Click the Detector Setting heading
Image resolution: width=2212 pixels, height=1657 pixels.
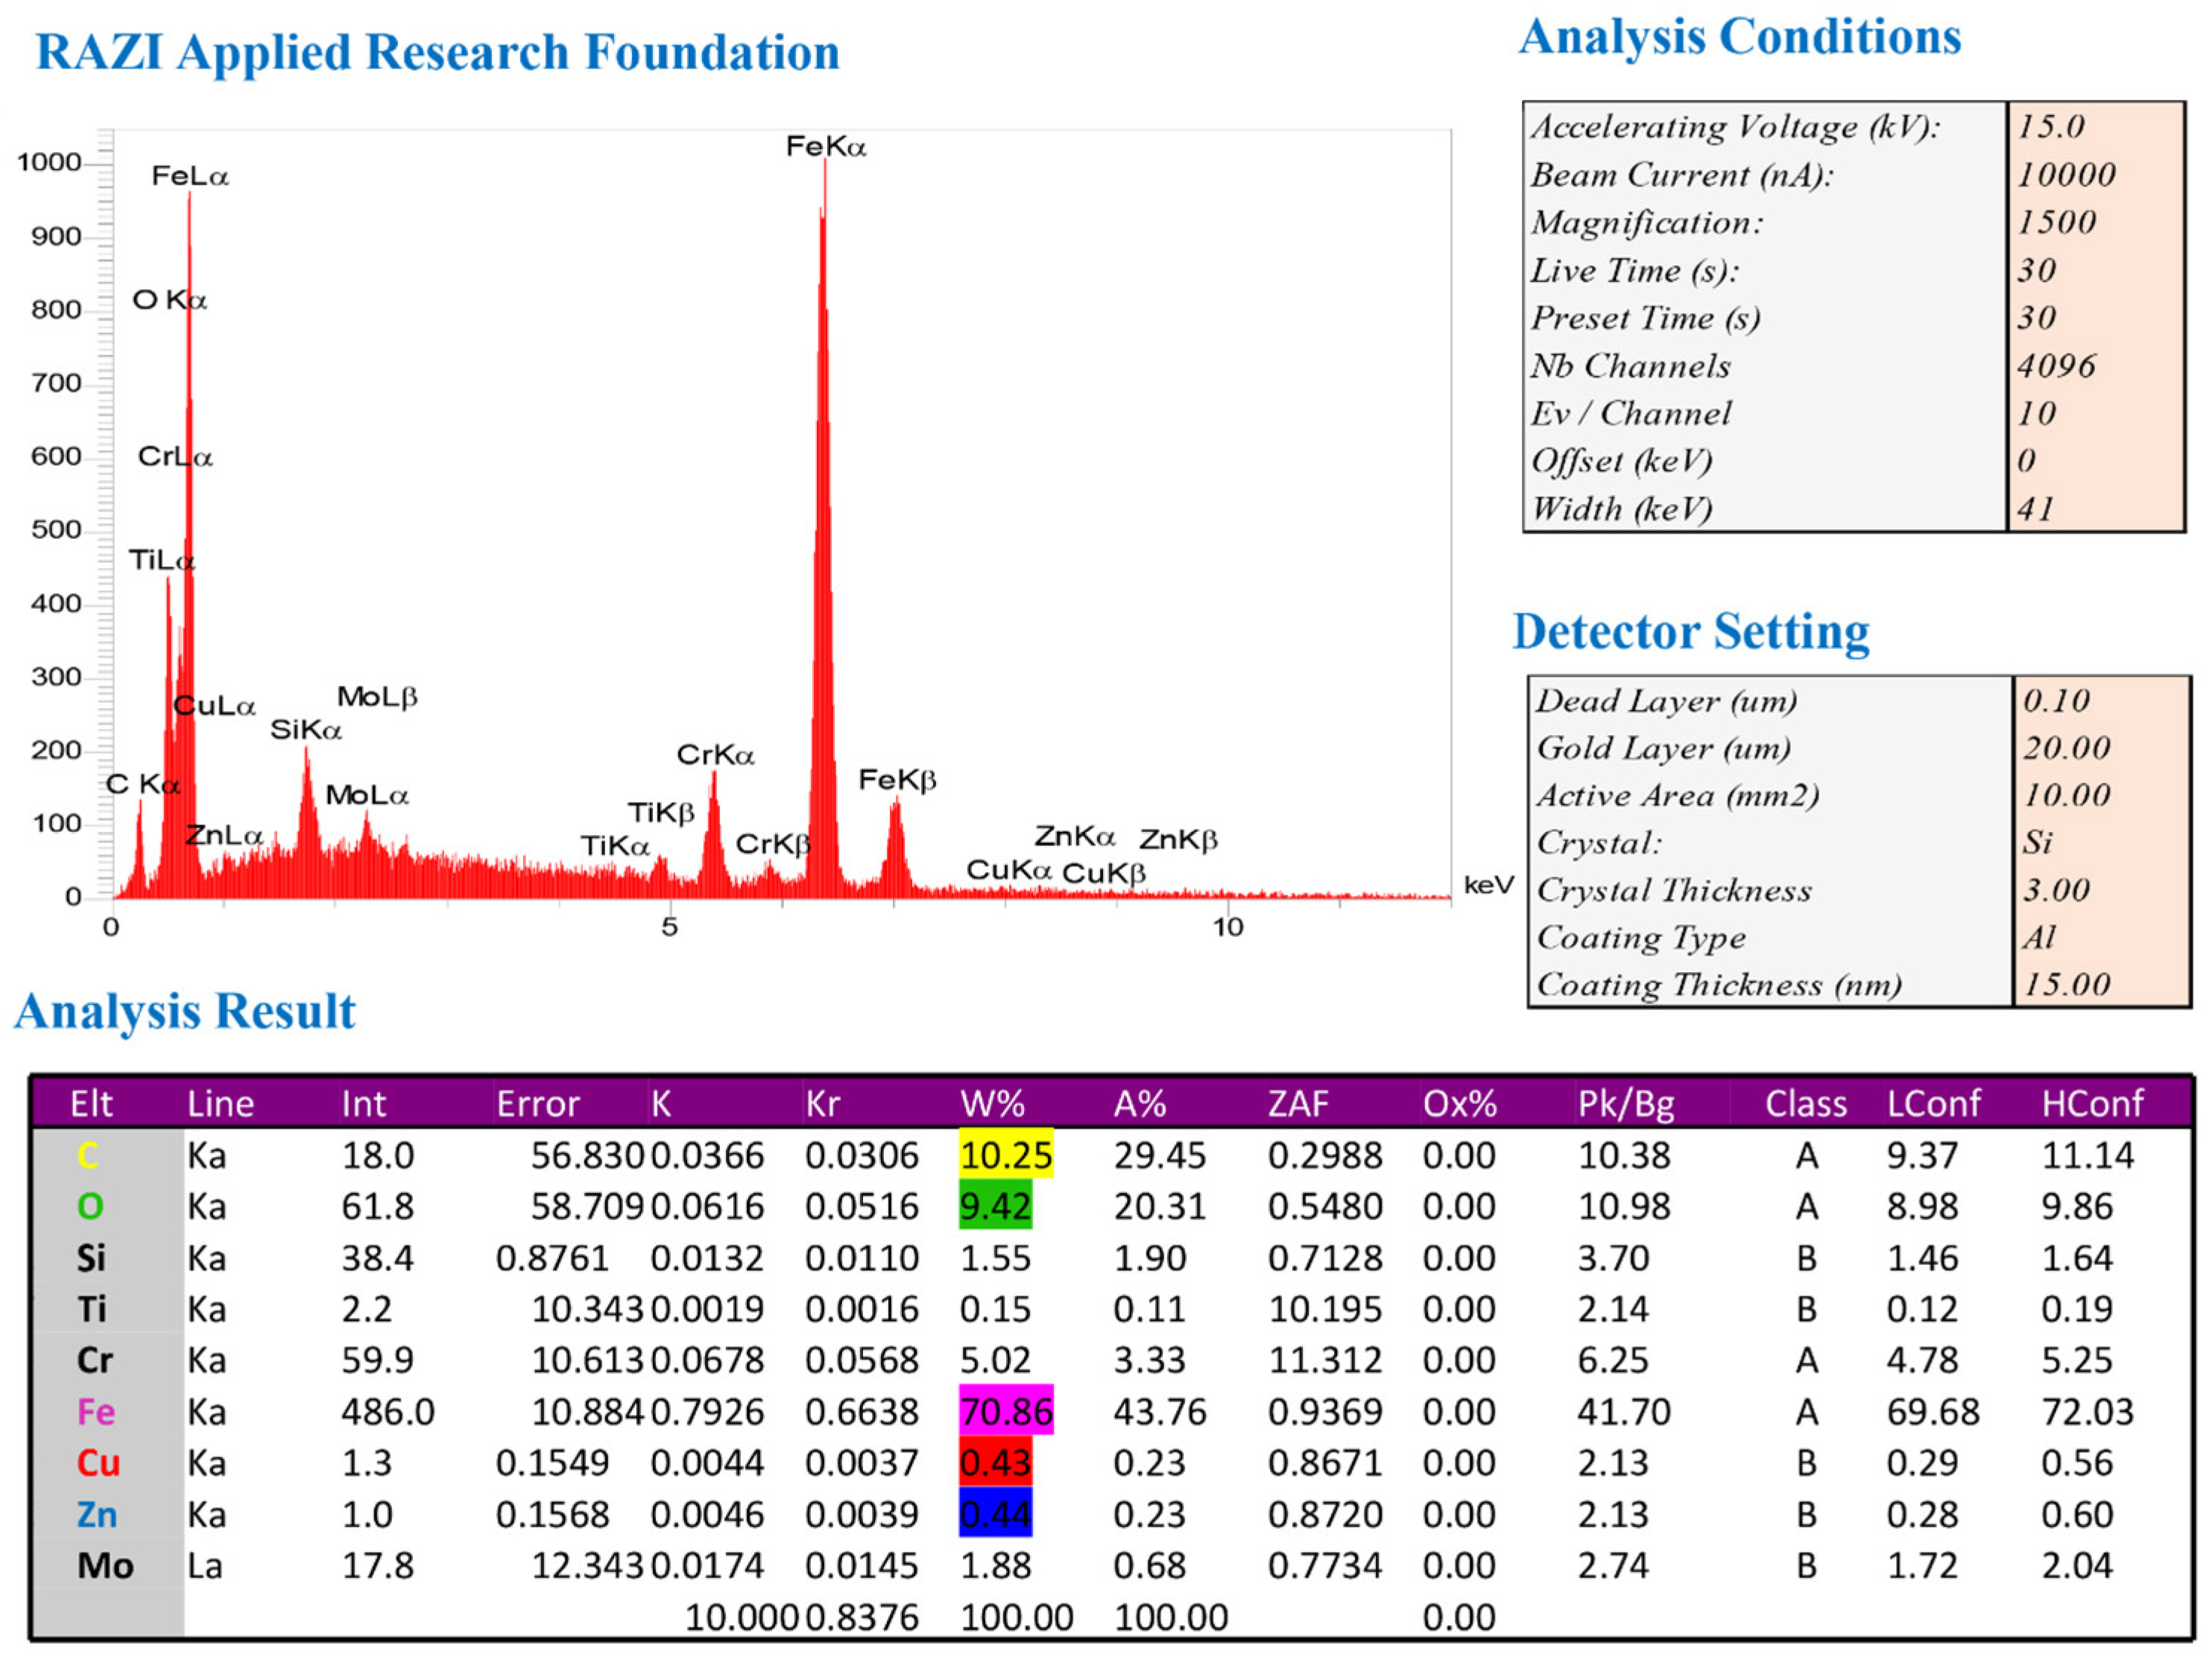[1690, 632]
